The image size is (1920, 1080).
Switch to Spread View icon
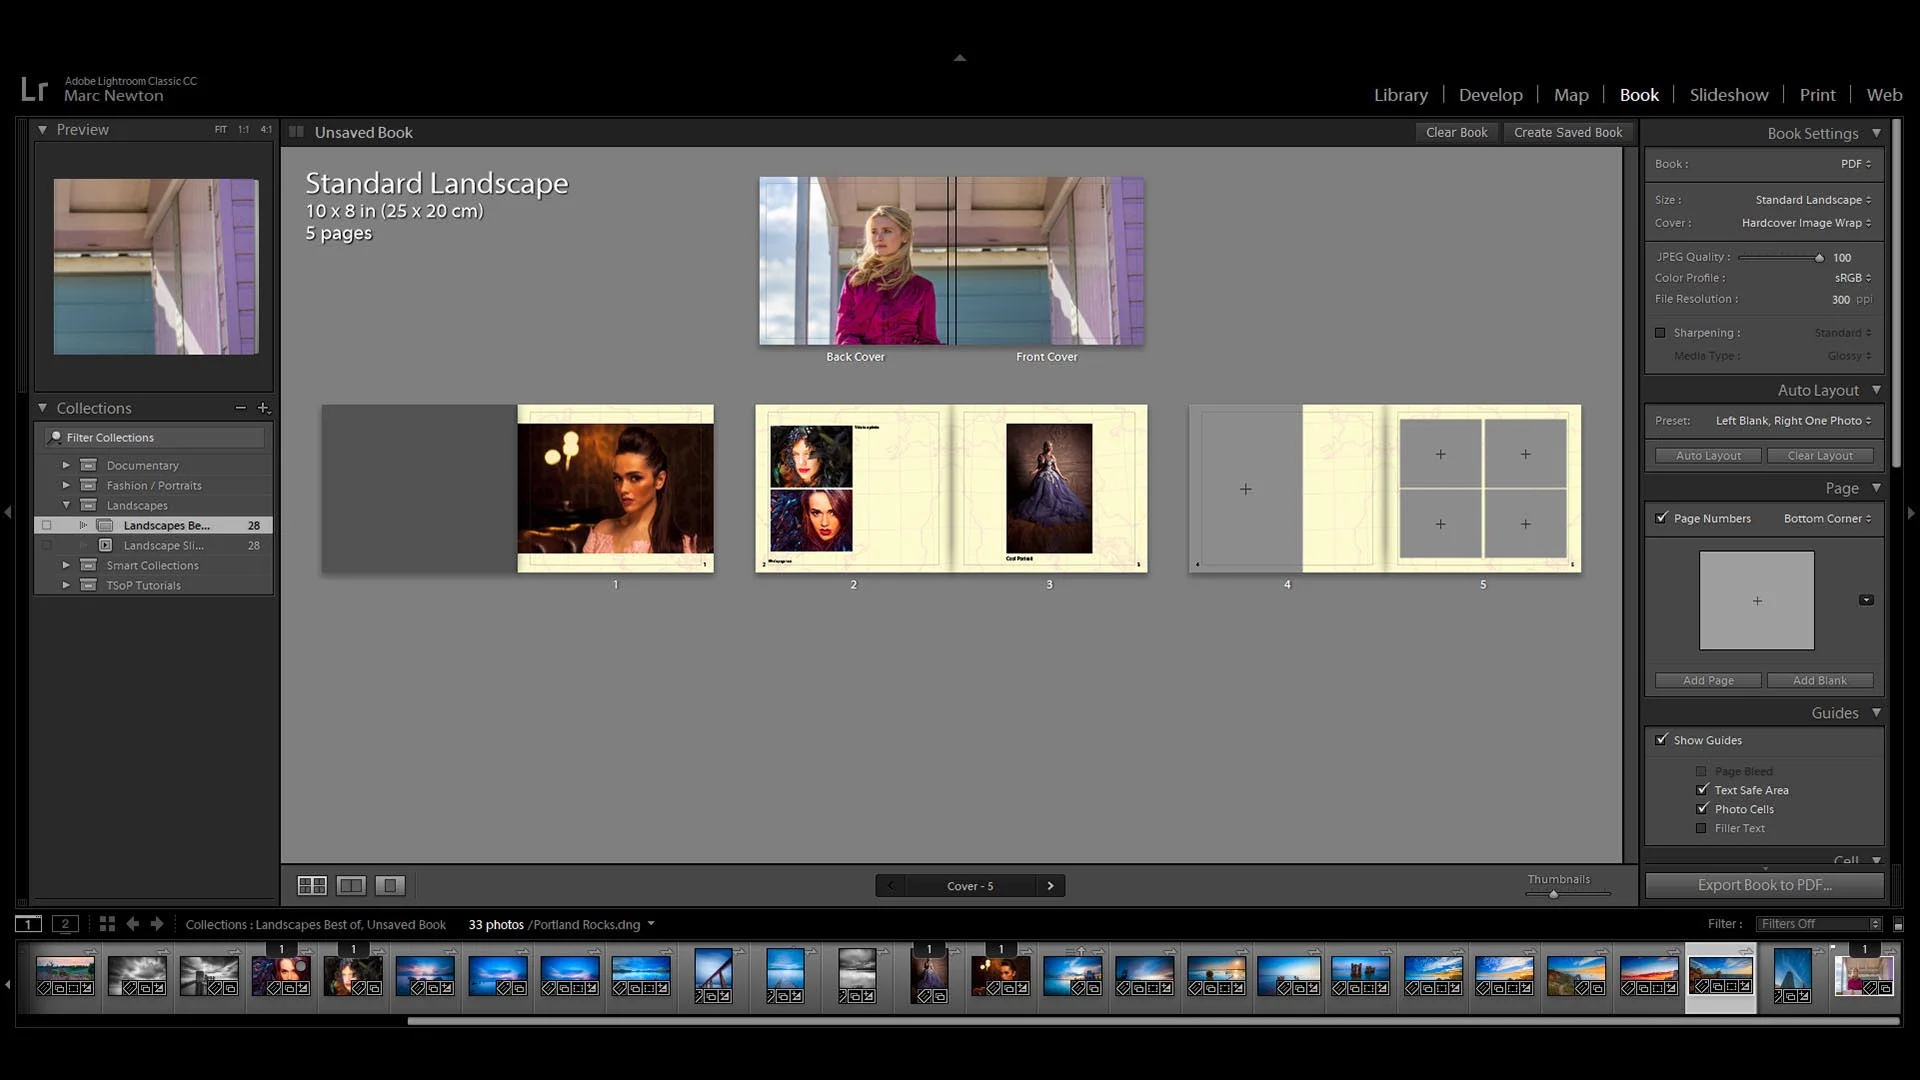[x=351, y=885]
